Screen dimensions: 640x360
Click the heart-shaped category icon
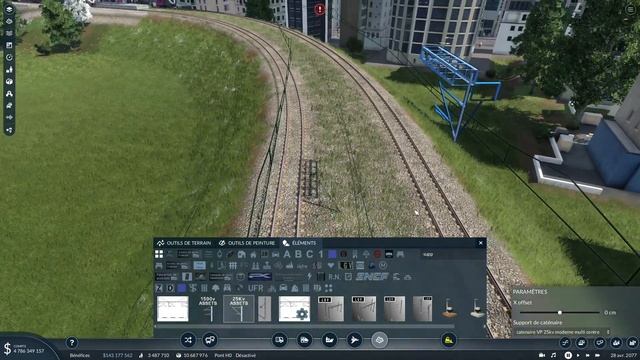pyautogui.click(x=331, y=266)
